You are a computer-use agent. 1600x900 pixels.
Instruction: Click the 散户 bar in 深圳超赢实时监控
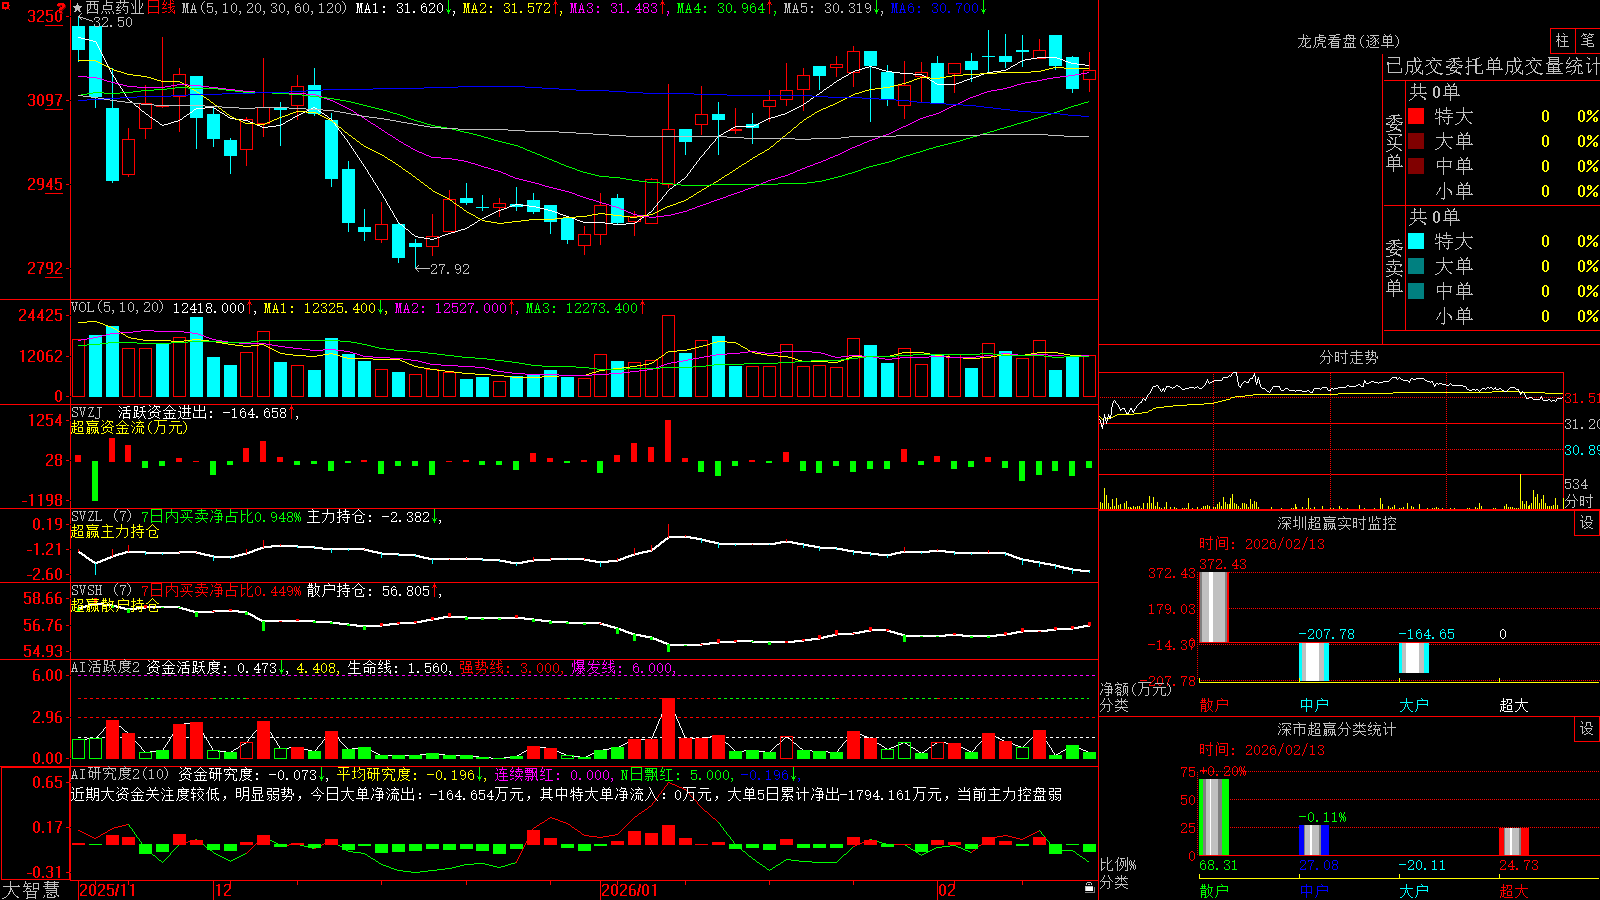click(x=1213, y=607)
